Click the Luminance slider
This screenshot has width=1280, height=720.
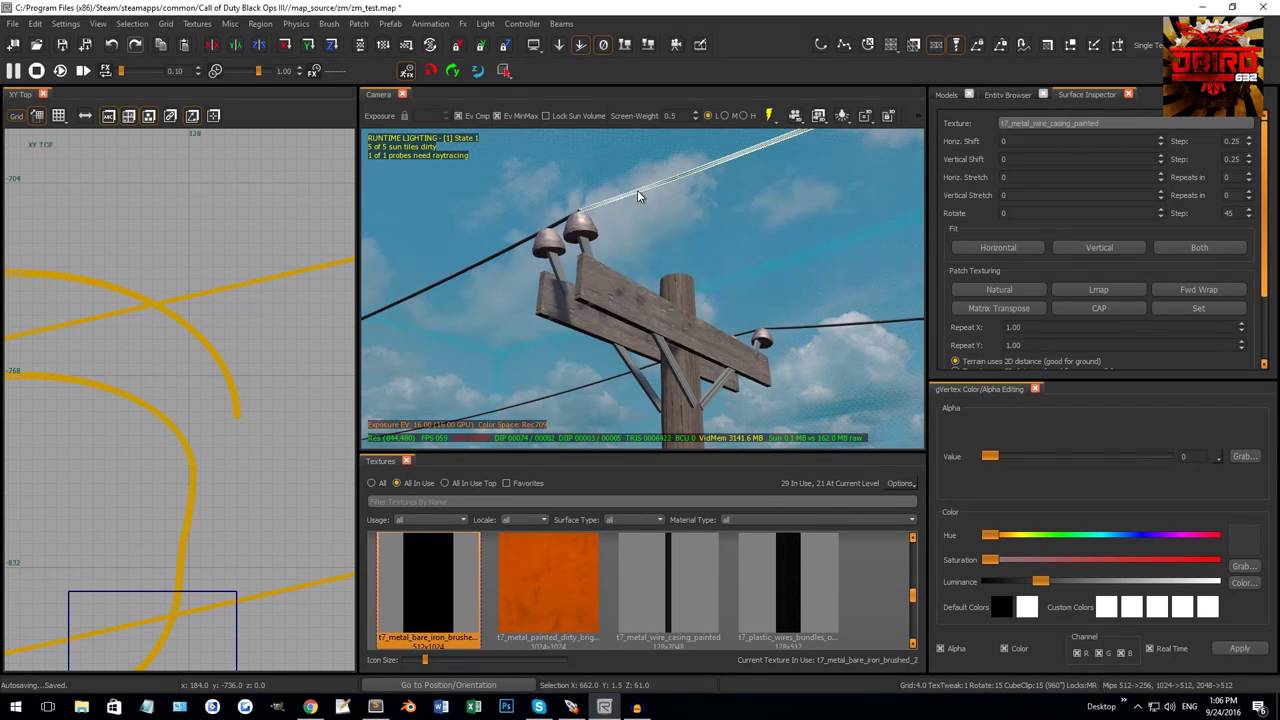(1101, 581)
